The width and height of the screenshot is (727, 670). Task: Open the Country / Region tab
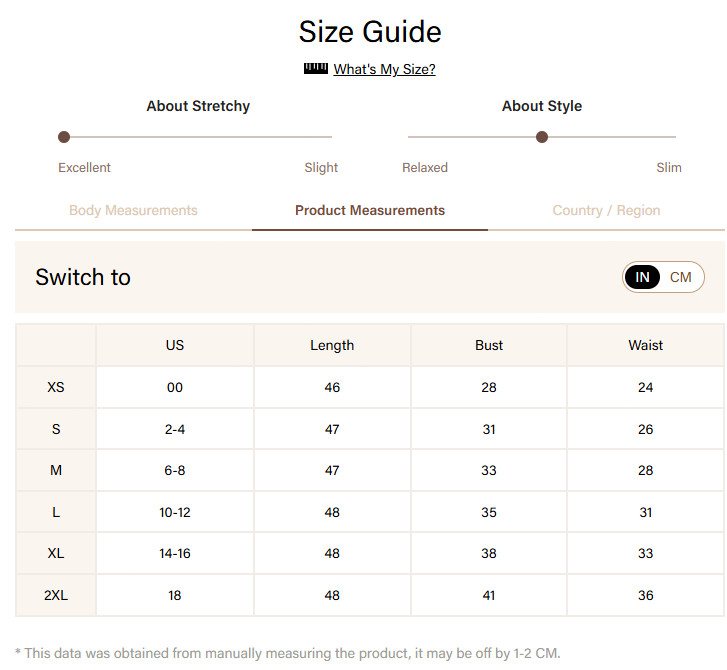point(606,210)
